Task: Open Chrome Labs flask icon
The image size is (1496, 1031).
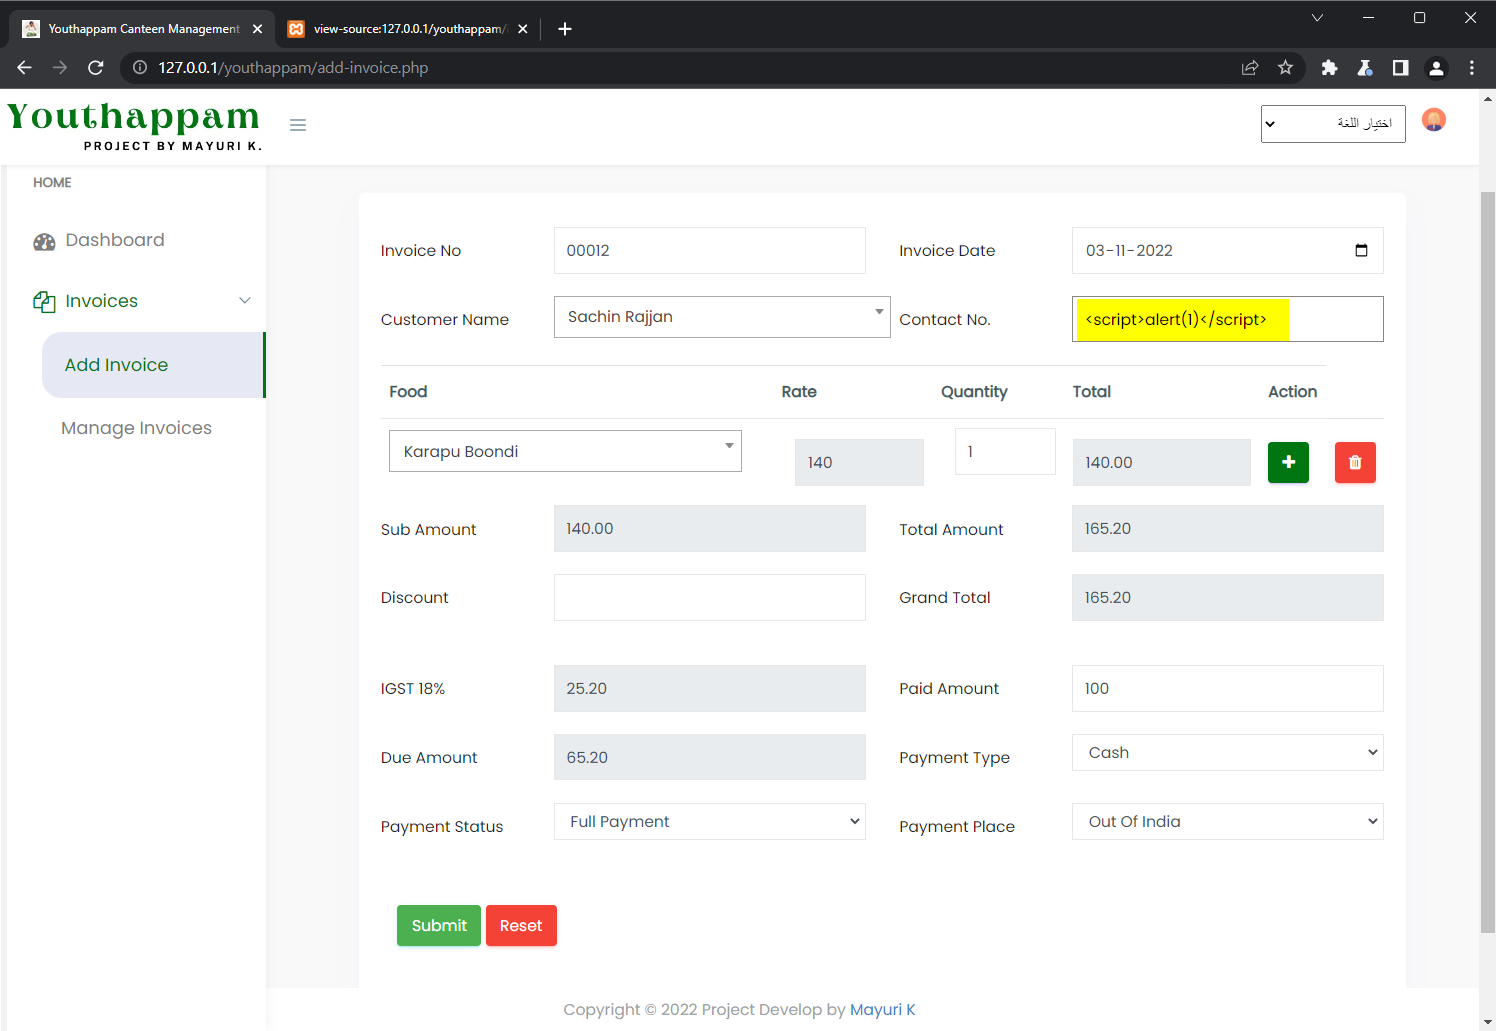Action: pos(1365,68)
